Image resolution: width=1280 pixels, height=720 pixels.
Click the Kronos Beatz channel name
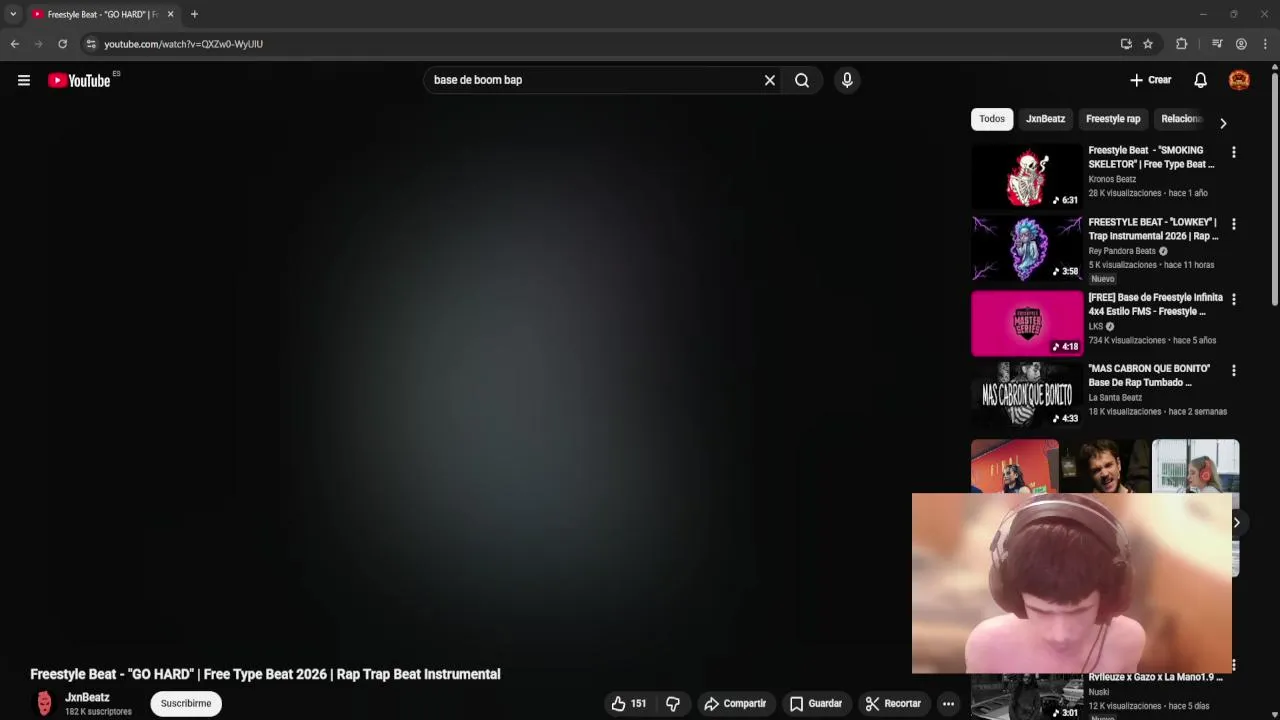coord(1112,179)
